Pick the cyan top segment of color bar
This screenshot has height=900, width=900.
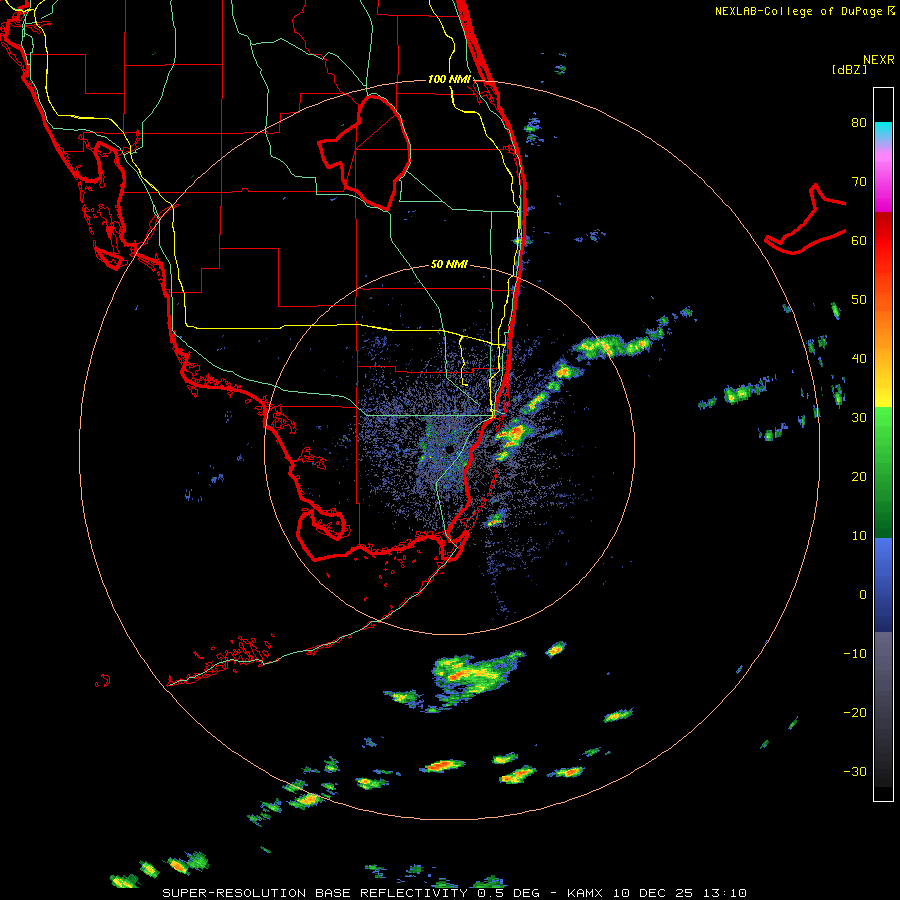coord(883,132)
